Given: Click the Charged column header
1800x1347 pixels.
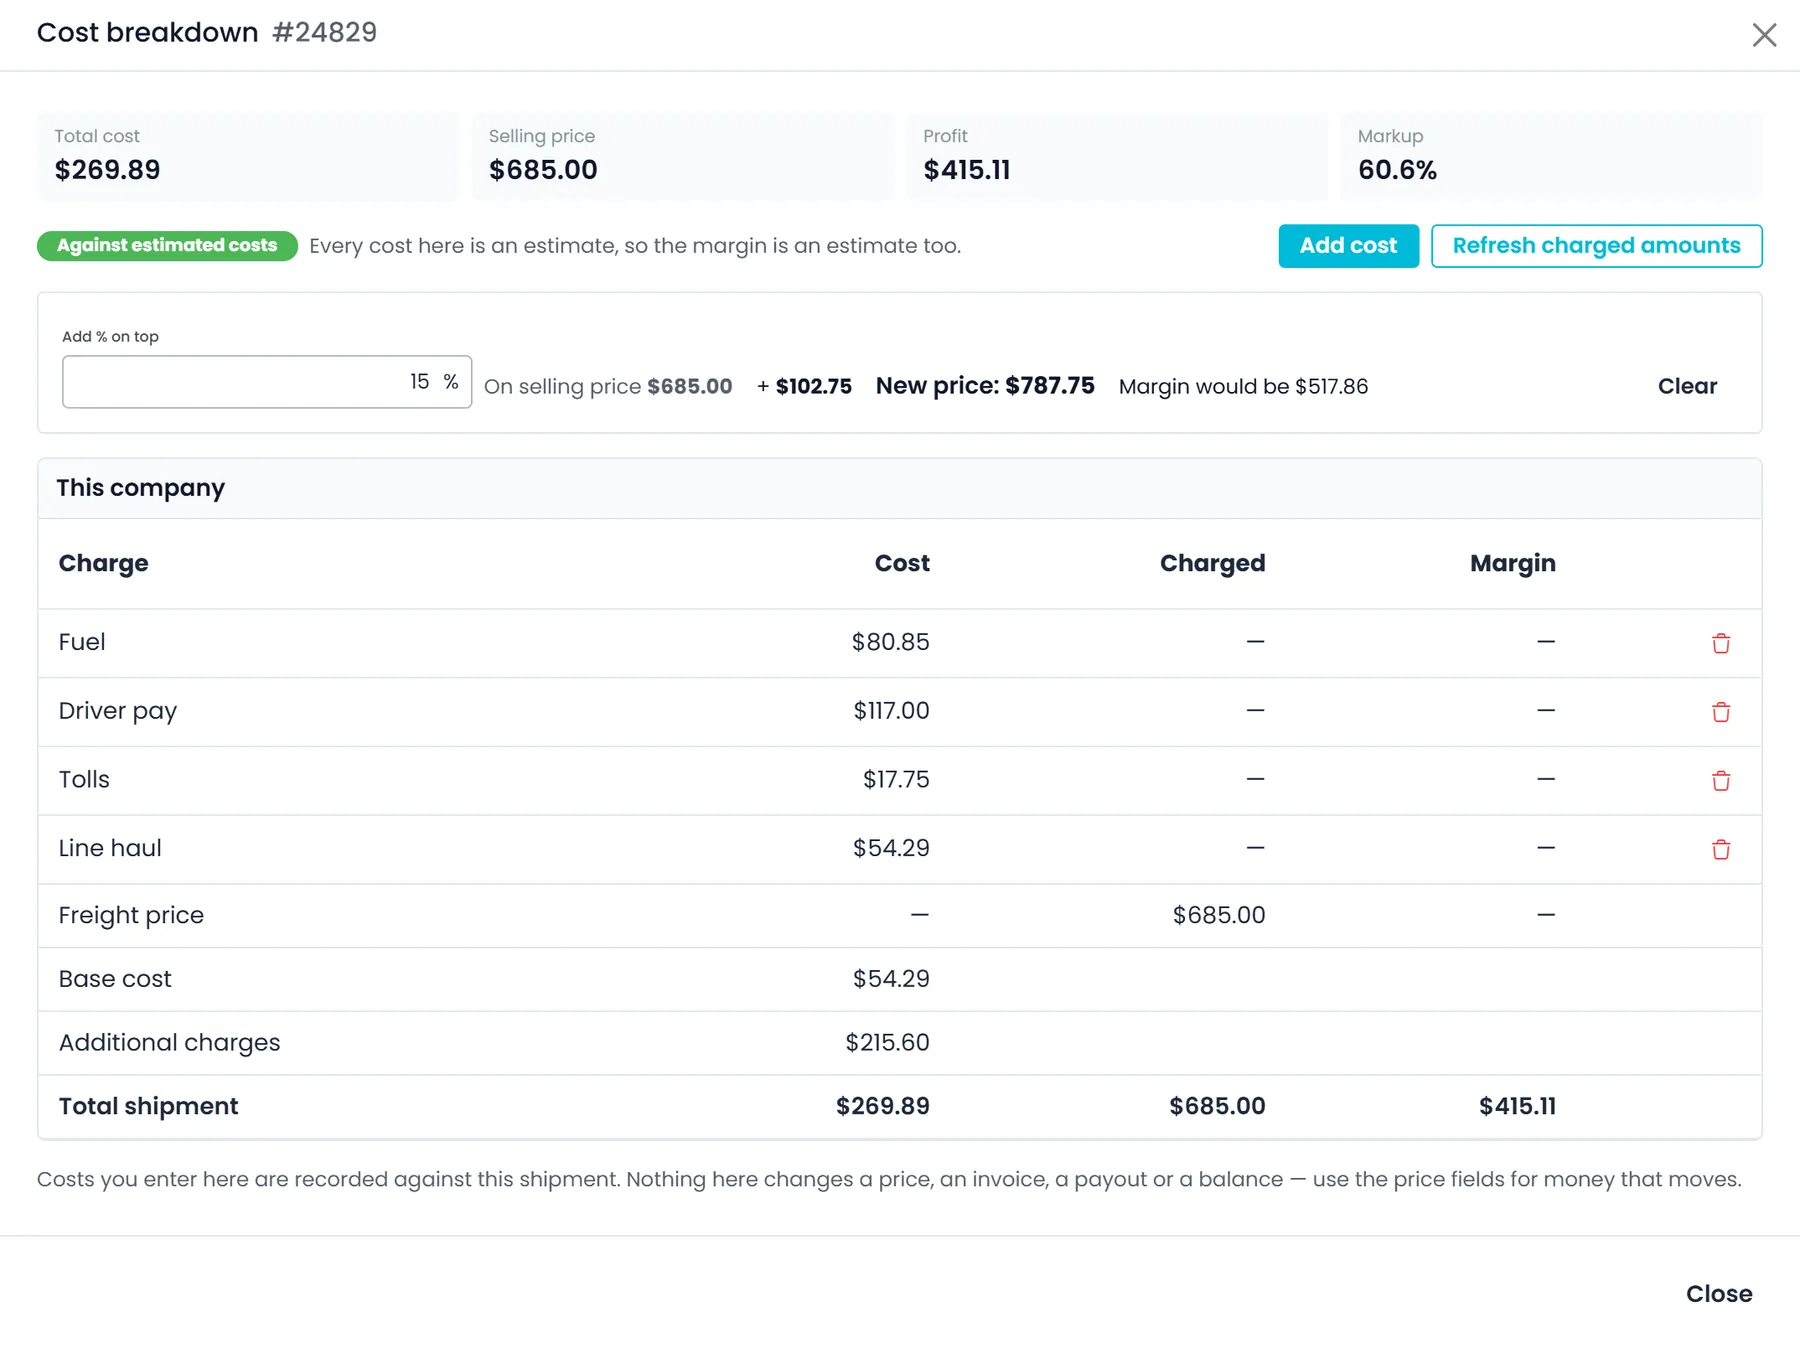Looking at the screenshot, I should (x=1212, y=564).
